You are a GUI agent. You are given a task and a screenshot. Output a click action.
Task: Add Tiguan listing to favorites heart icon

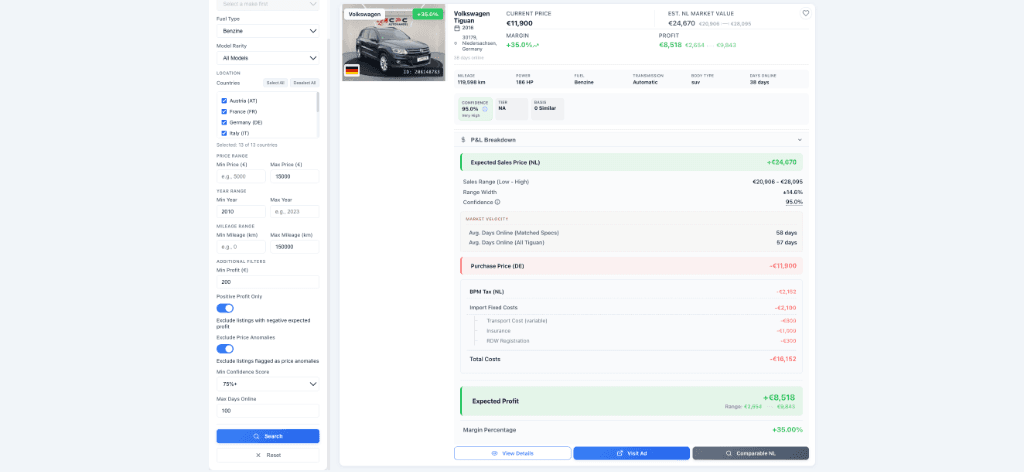point(805,13)
